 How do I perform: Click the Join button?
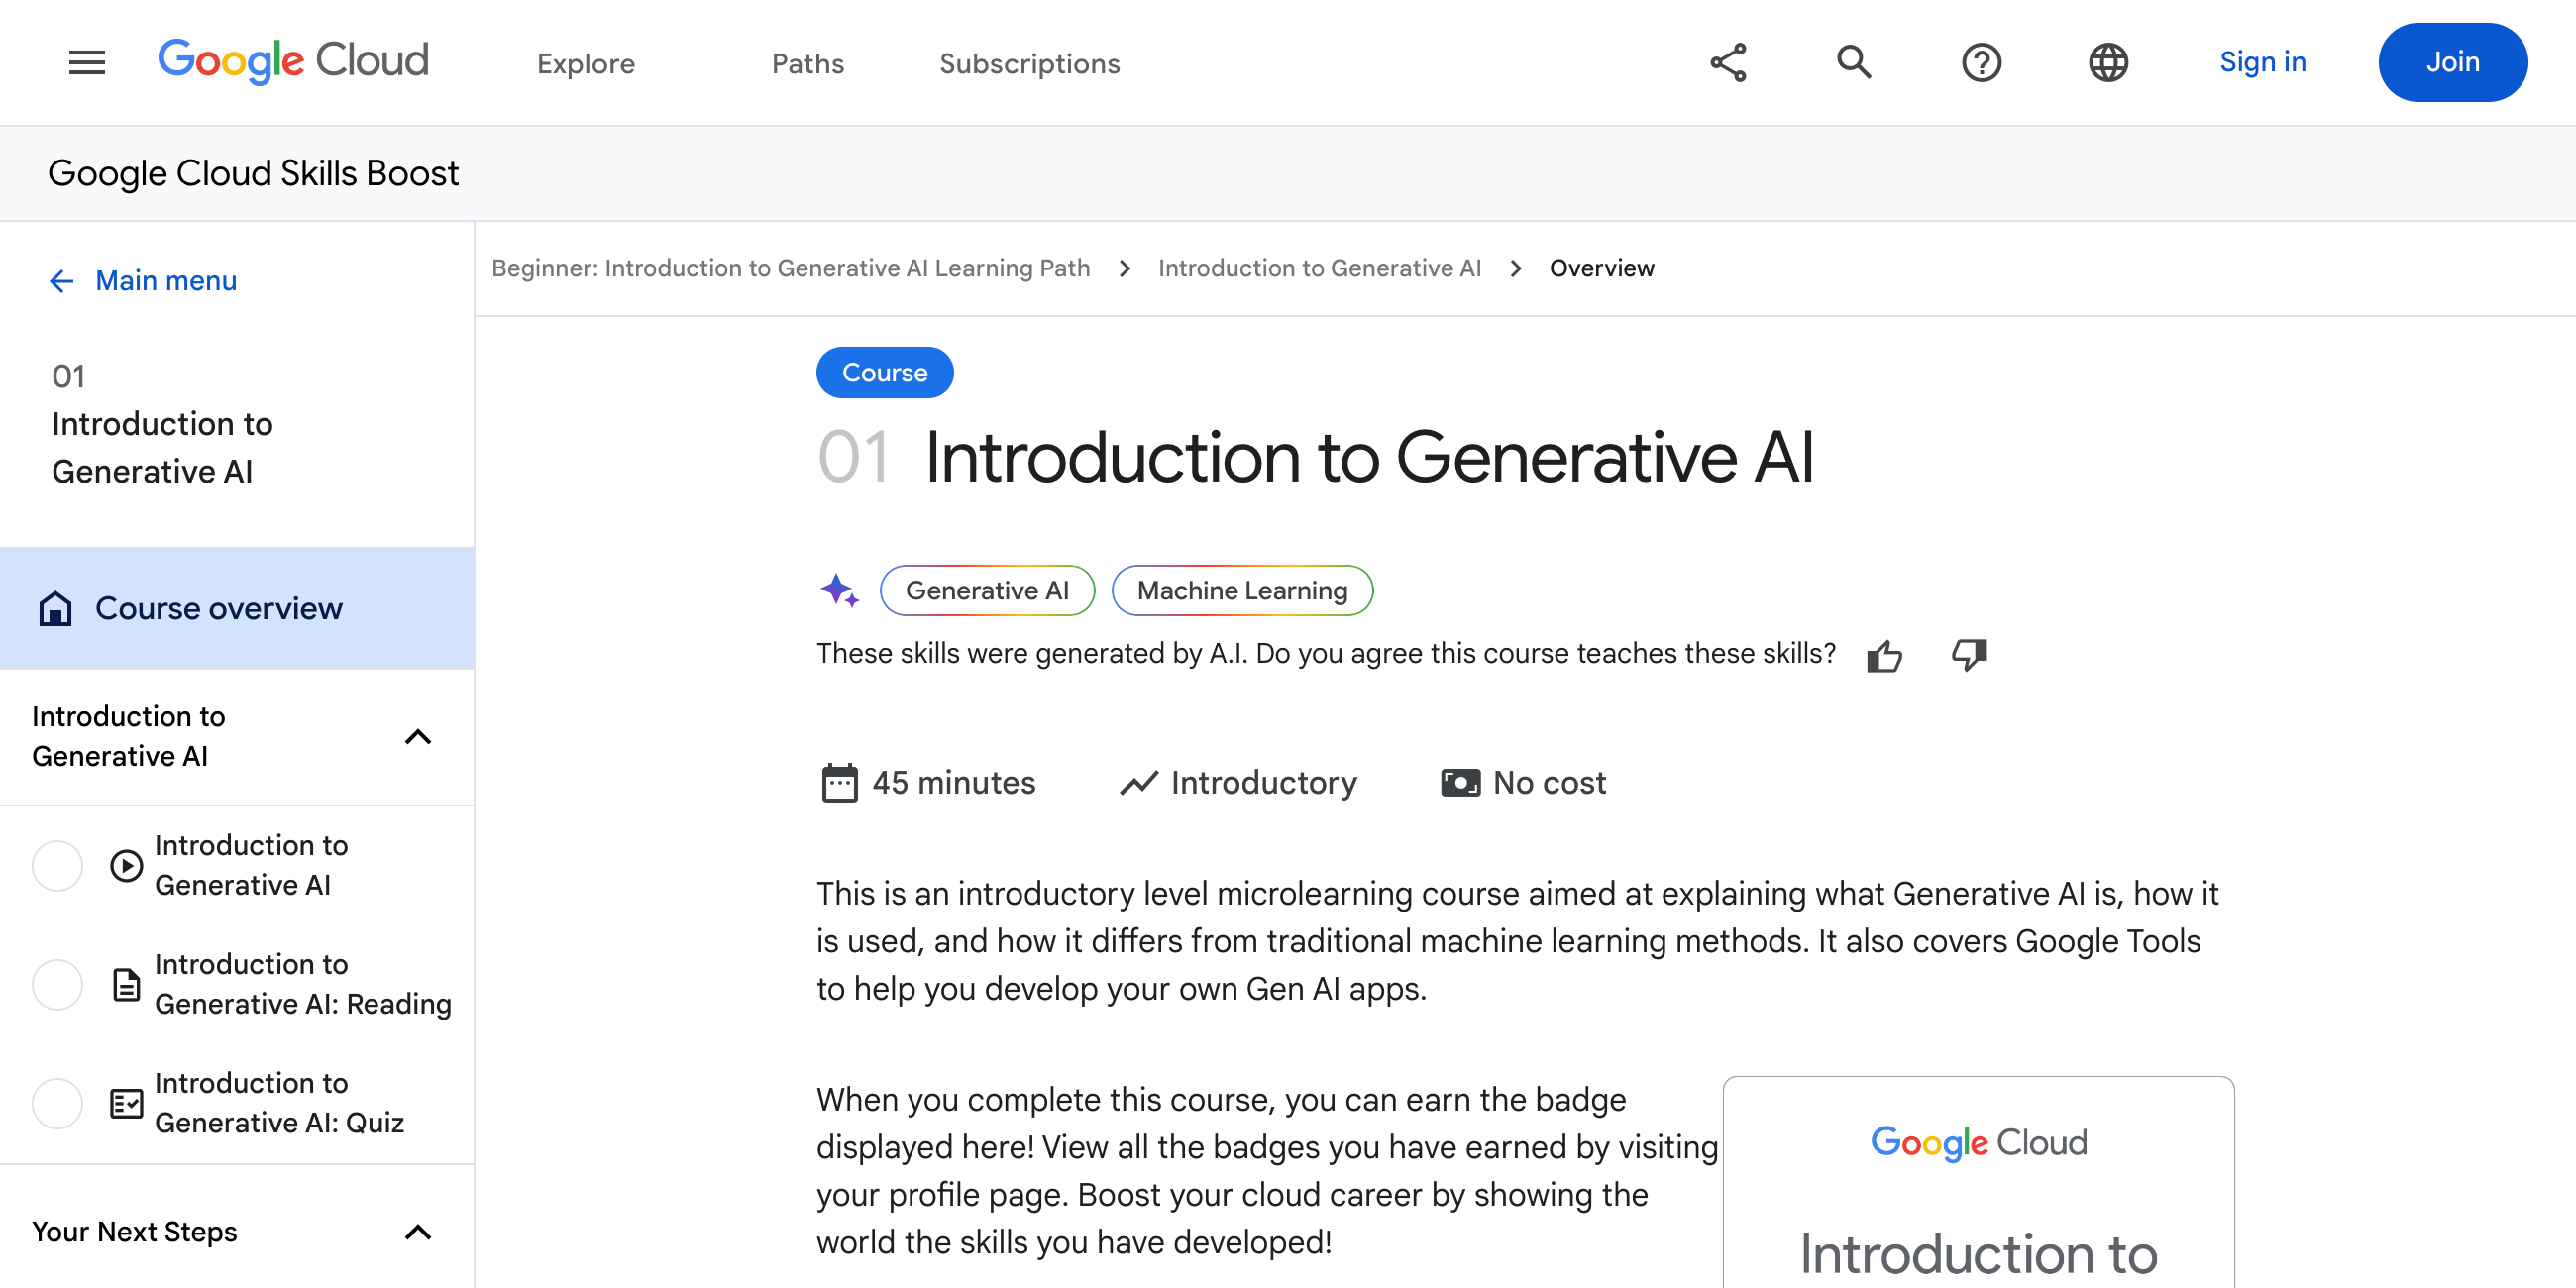pos(2452,62)
